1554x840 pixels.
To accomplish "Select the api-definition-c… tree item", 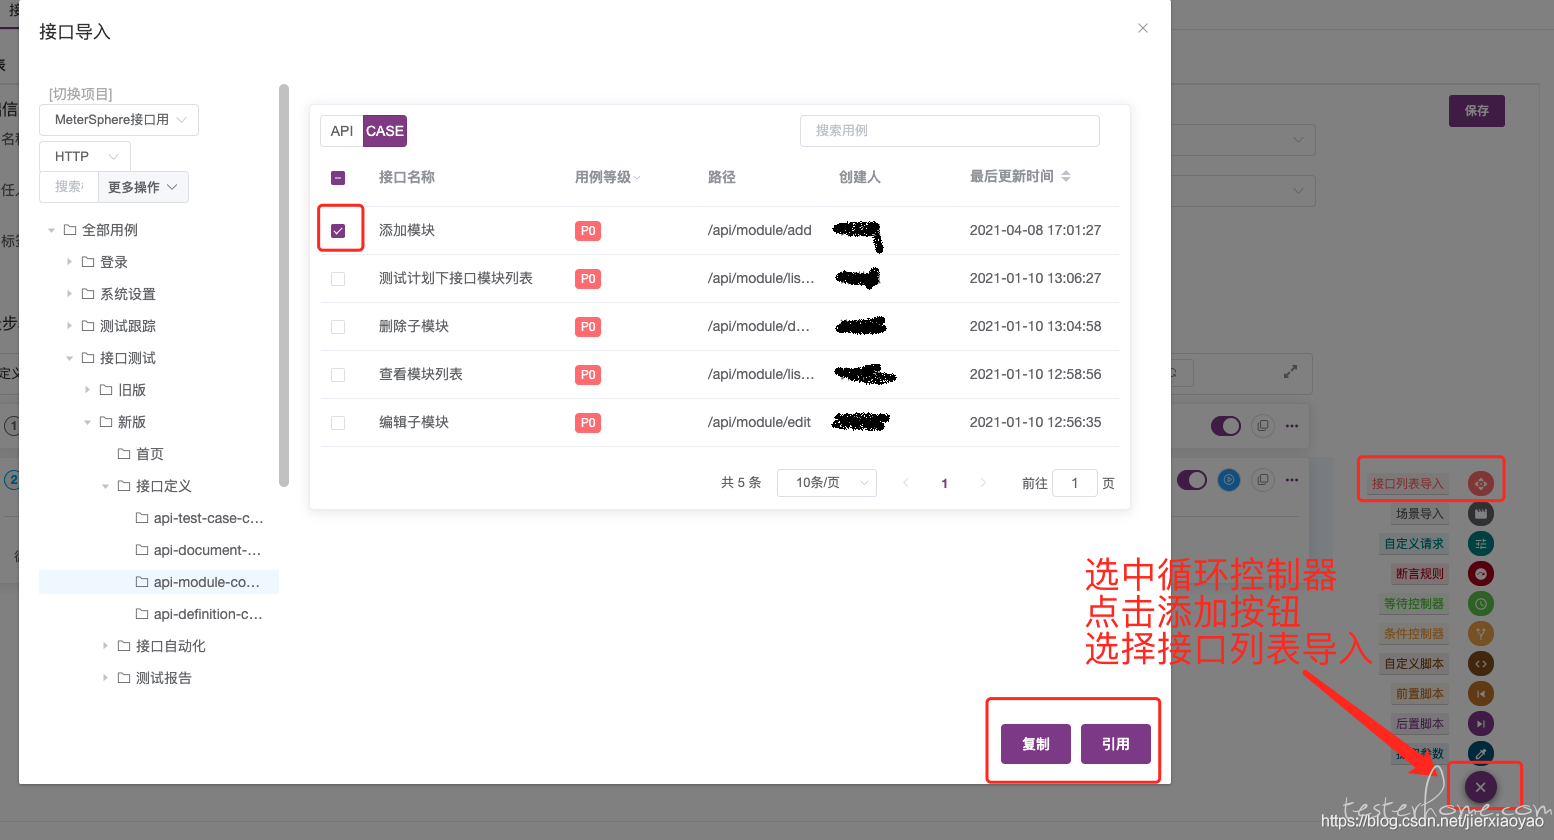I will pos(159,614).
